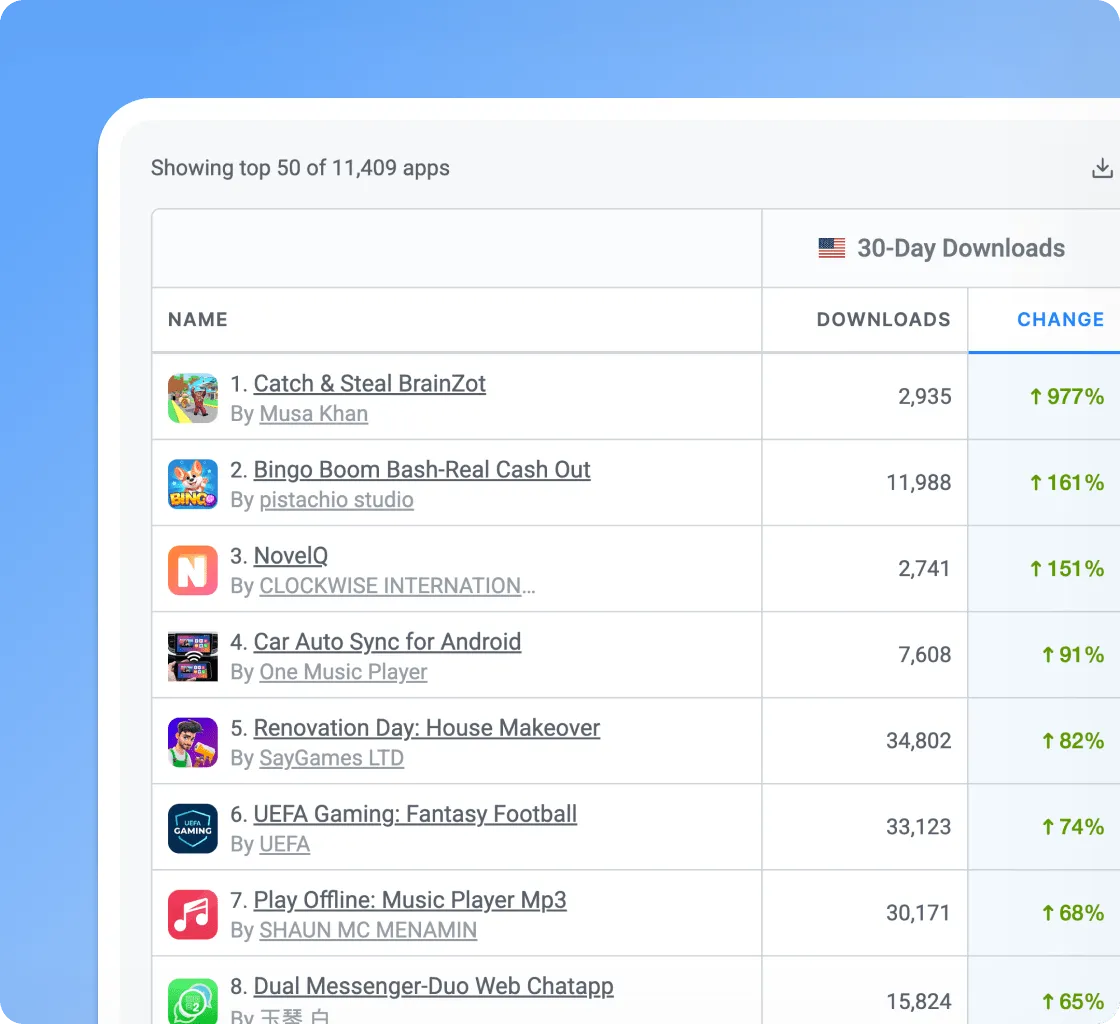Click the 91% change value
This screenshot has height=1024, width=1120.
click(x=1073, y=655)
